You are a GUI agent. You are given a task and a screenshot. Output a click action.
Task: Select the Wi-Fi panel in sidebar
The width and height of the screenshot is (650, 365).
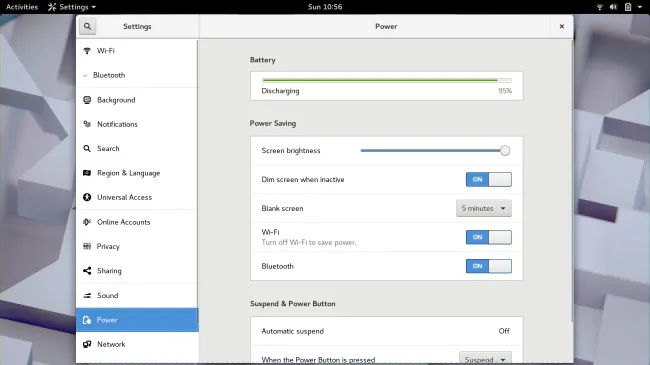pos(137,51)
